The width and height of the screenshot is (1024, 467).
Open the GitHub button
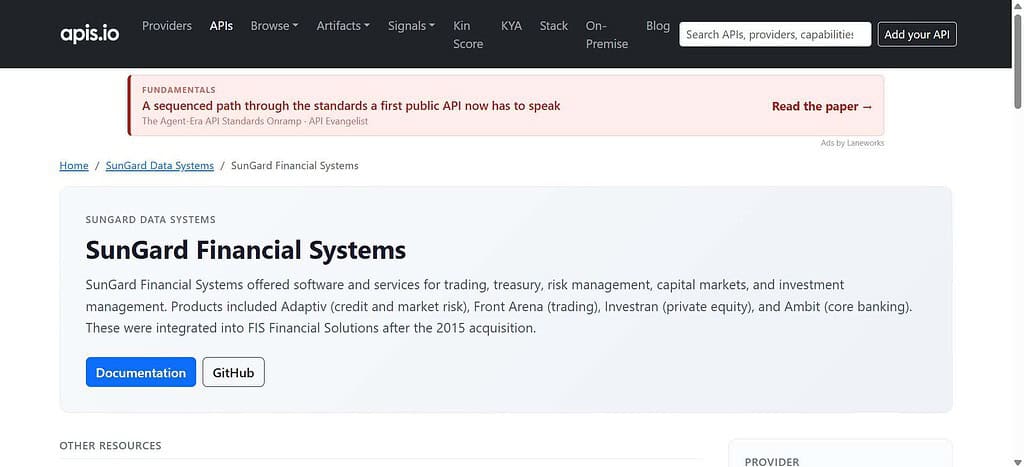pos(233,372)
